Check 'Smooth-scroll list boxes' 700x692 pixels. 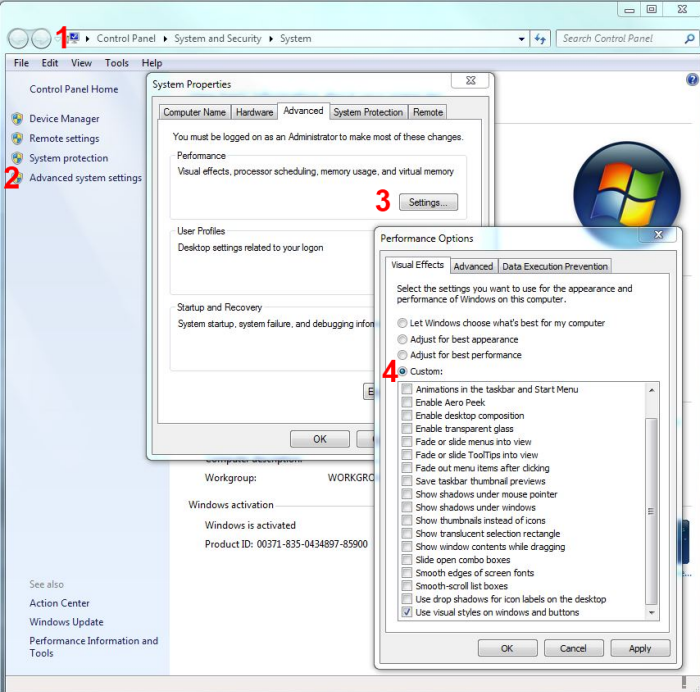click(x=407, y=586)
